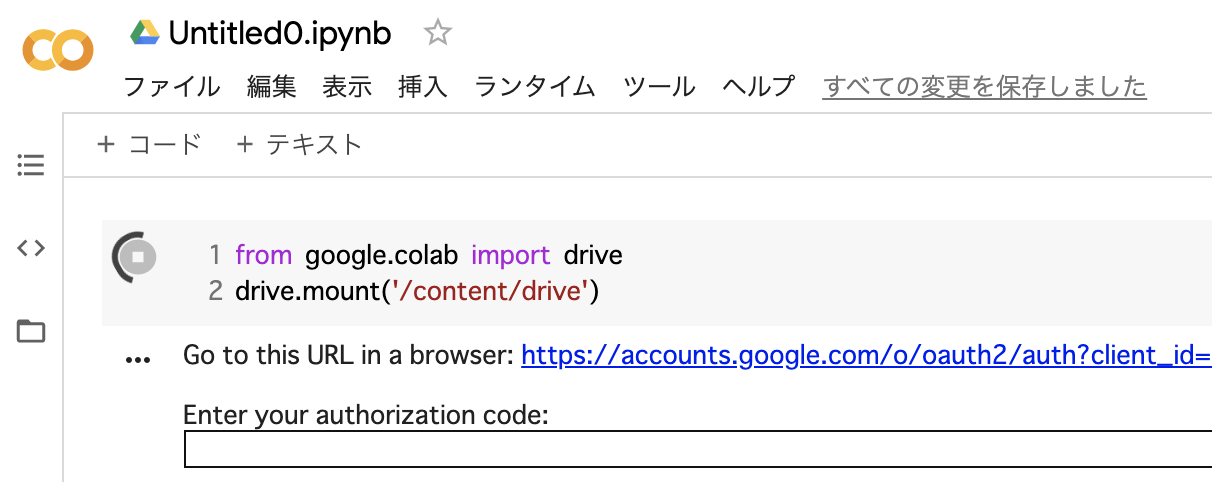Open the ツール menu

pos(659,87)
